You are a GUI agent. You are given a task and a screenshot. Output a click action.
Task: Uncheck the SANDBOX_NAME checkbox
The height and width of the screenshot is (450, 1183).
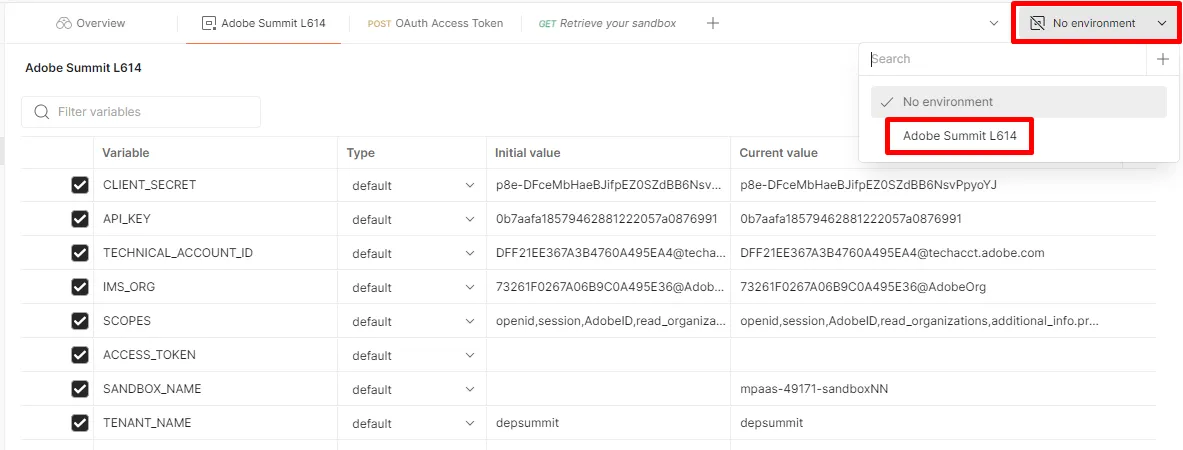pos(79,389)
